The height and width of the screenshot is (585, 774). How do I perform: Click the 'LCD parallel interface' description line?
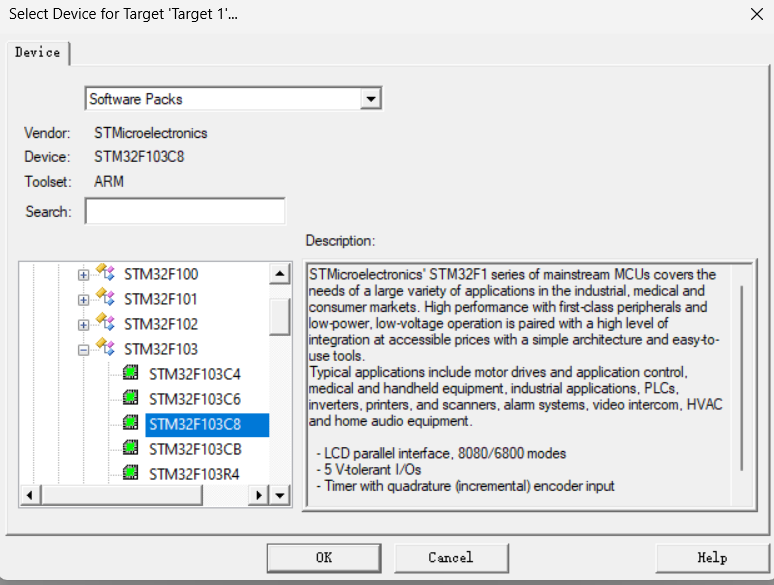[441, 453]
